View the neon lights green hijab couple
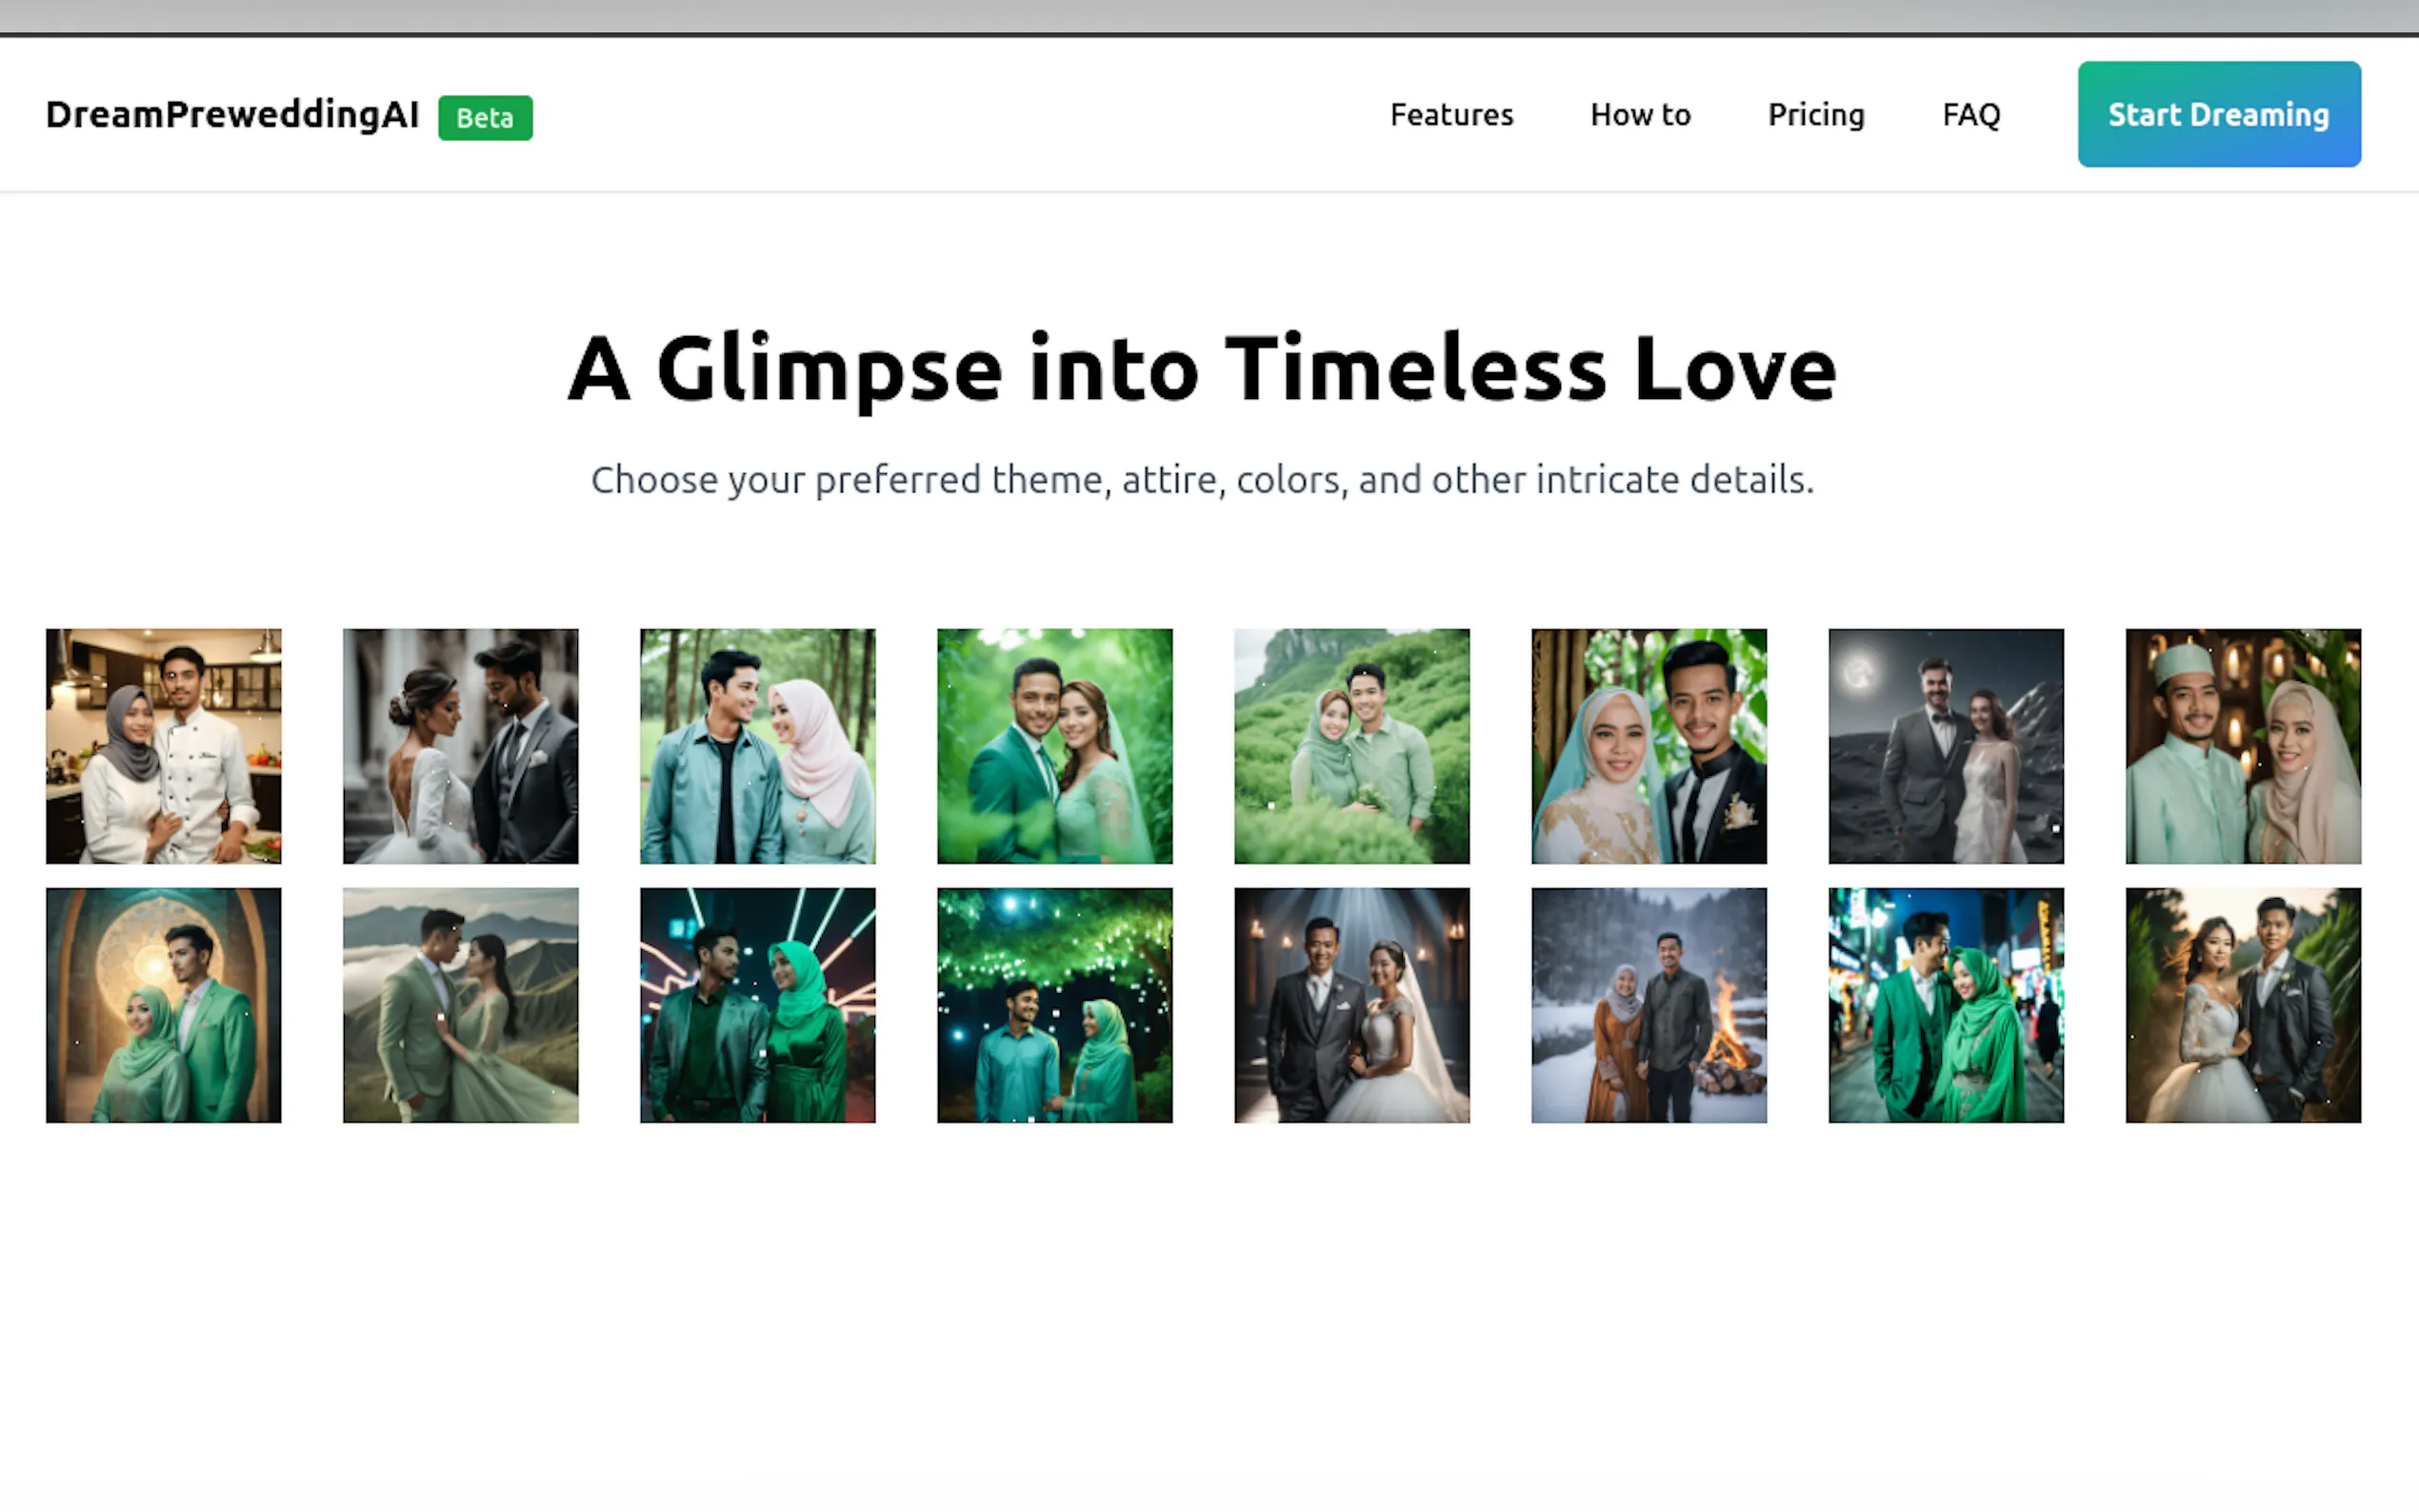Viewport: 2419px width, 1512px height. [x=757, y=1004]
